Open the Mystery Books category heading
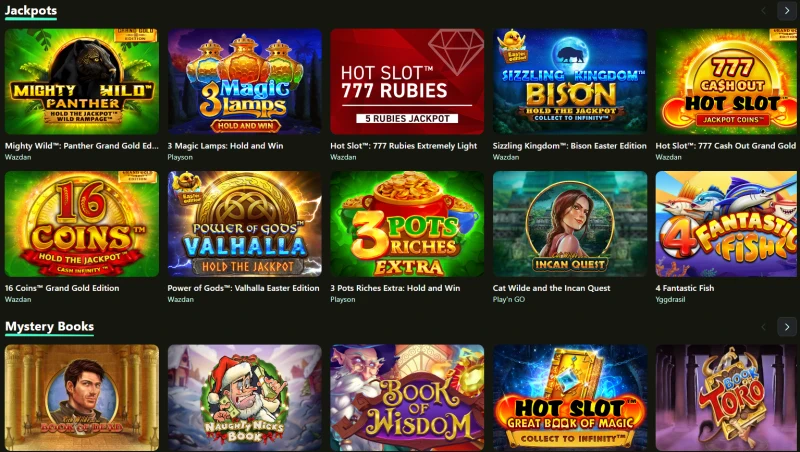This screenshot has height=452, width=800. tap(49, 326)
